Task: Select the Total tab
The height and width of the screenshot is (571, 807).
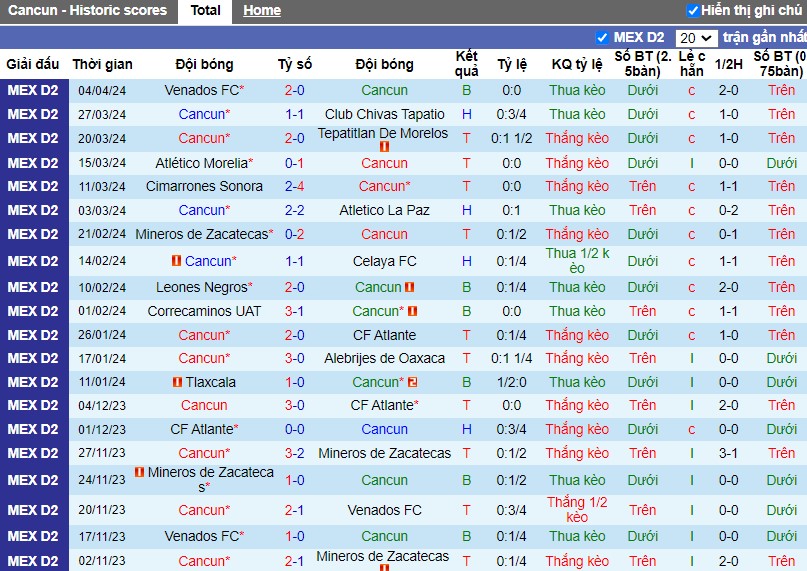Action: pyautogui.click(x=205, y=11)
